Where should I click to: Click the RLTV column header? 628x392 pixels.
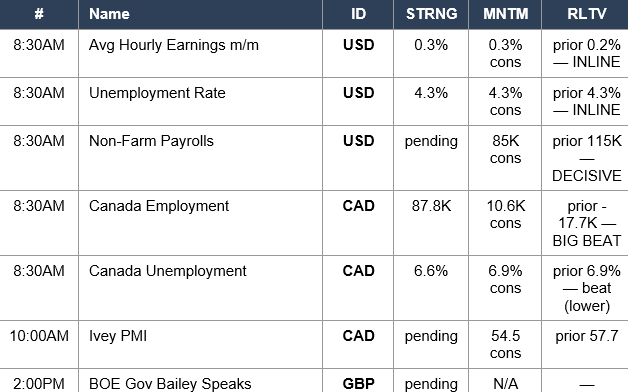point(586,14)
